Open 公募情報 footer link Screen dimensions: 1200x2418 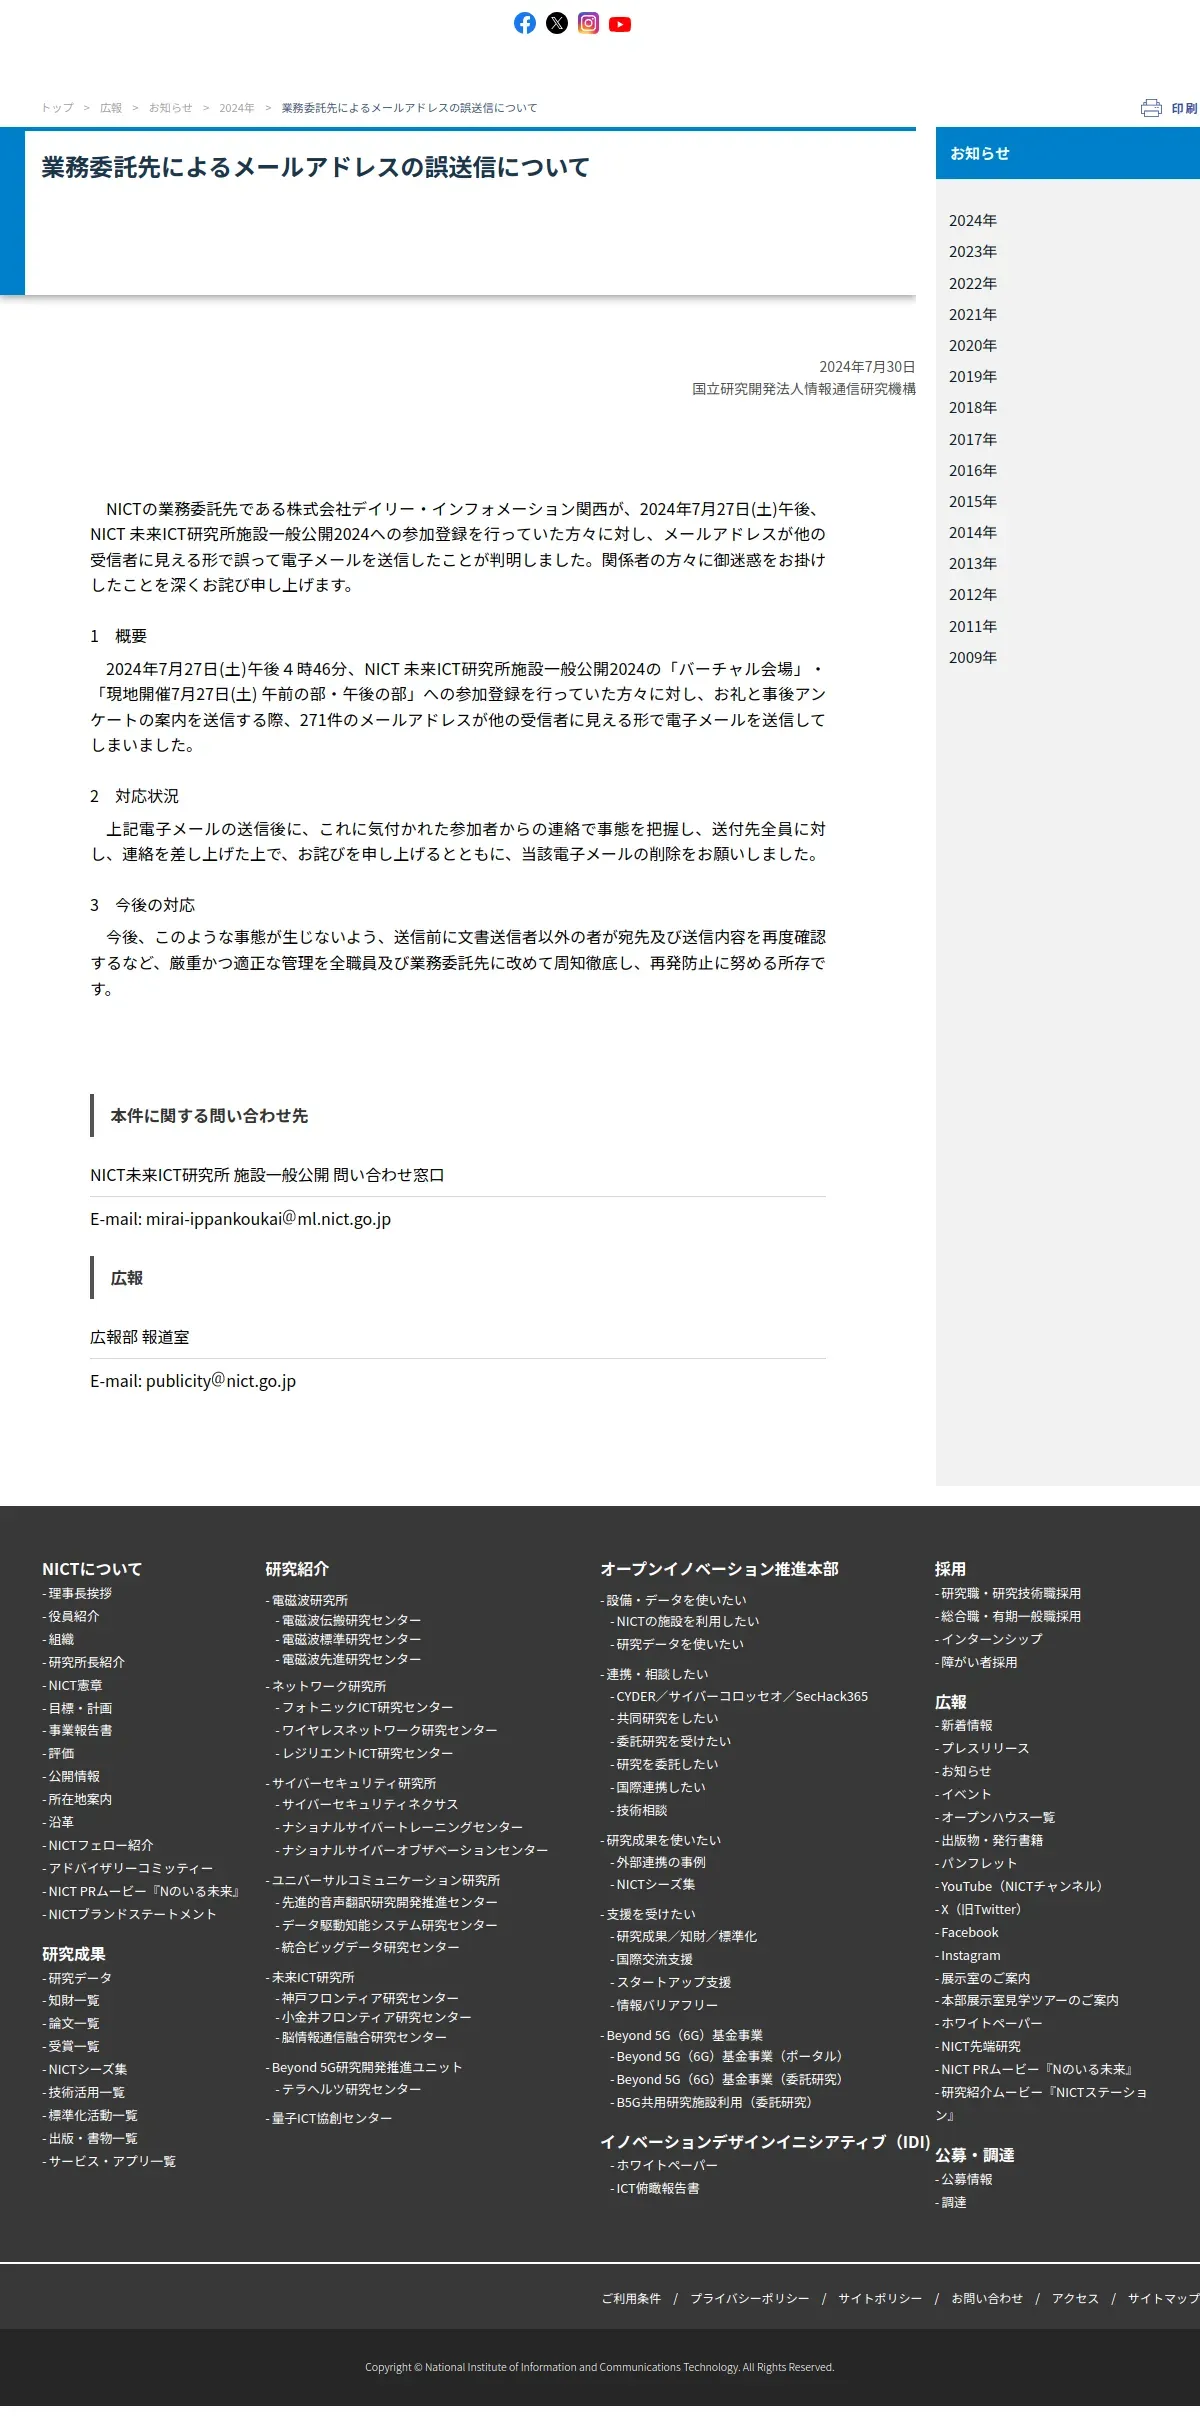[966, 2180]
